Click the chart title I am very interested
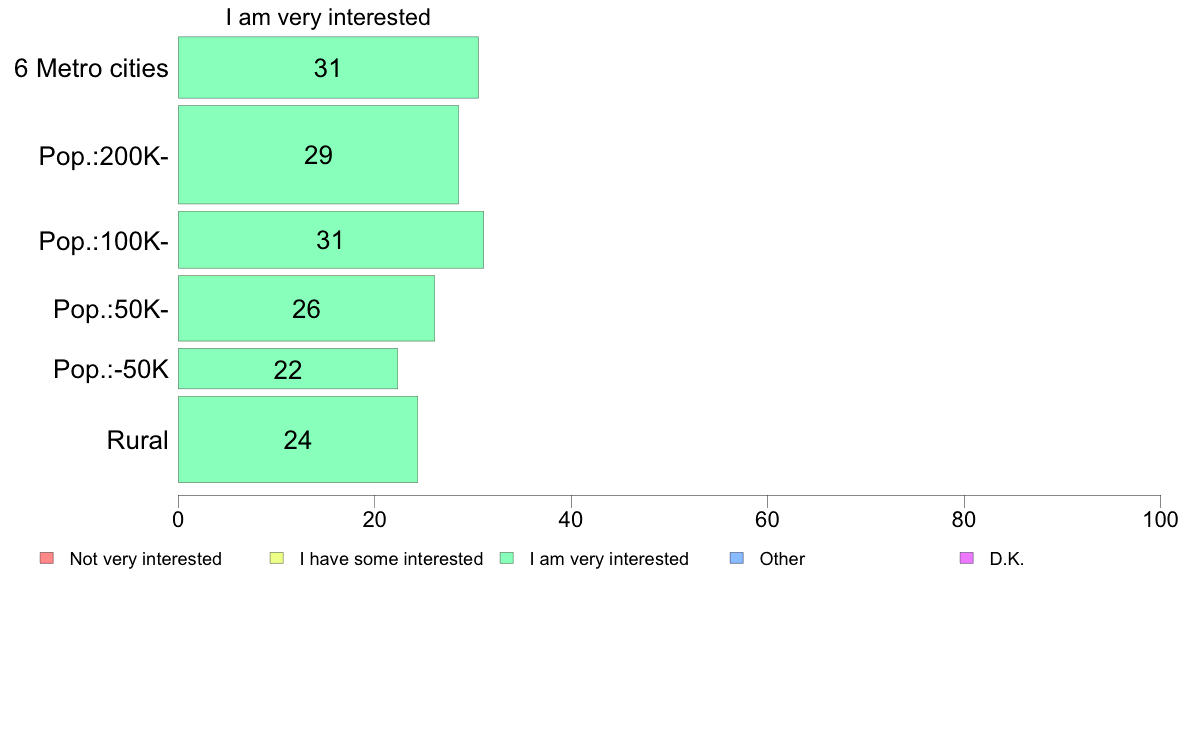 click(328, 17)
